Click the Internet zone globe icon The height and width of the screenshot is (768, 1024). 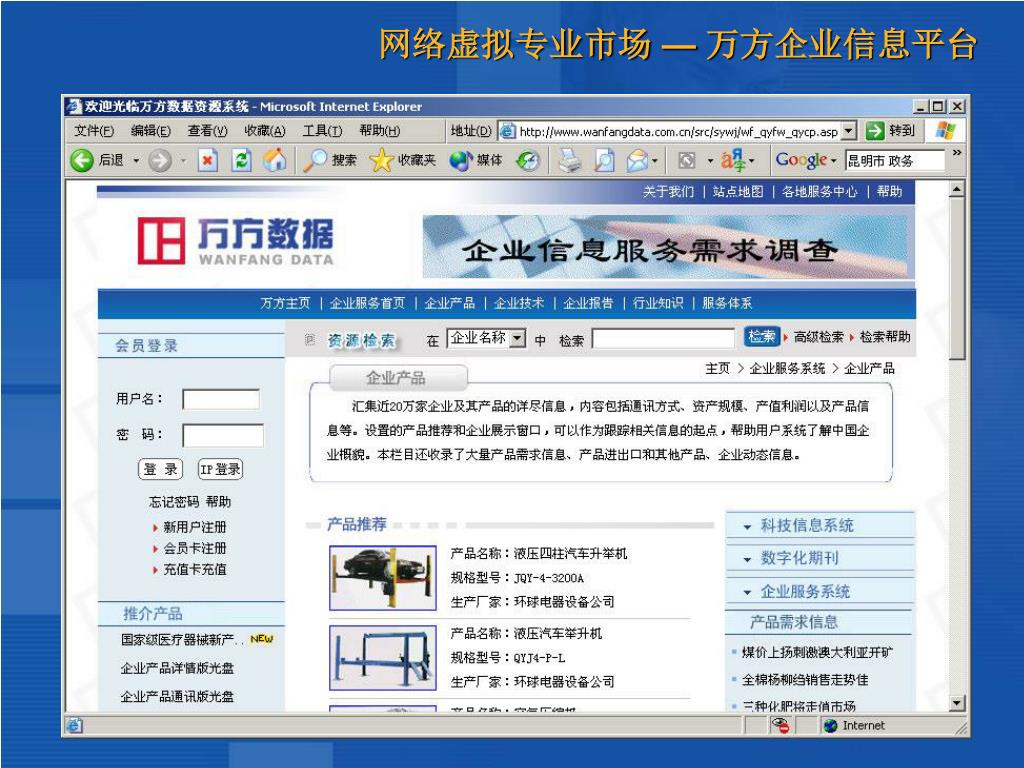pos(831,726)
